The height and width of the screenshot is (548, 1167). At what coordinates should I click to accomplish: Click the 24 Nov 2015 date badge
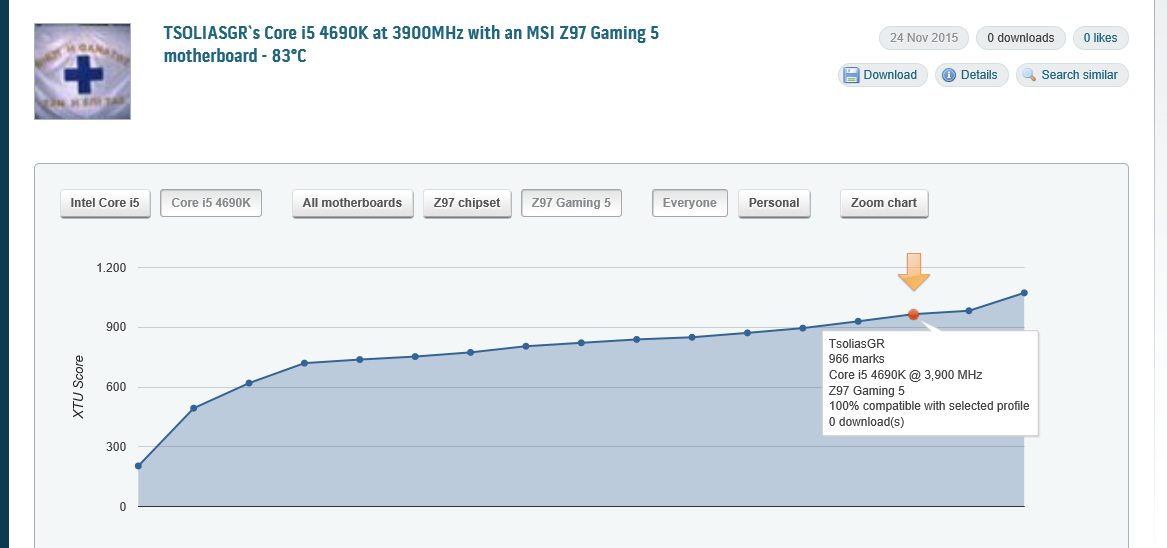pos(924,38)
